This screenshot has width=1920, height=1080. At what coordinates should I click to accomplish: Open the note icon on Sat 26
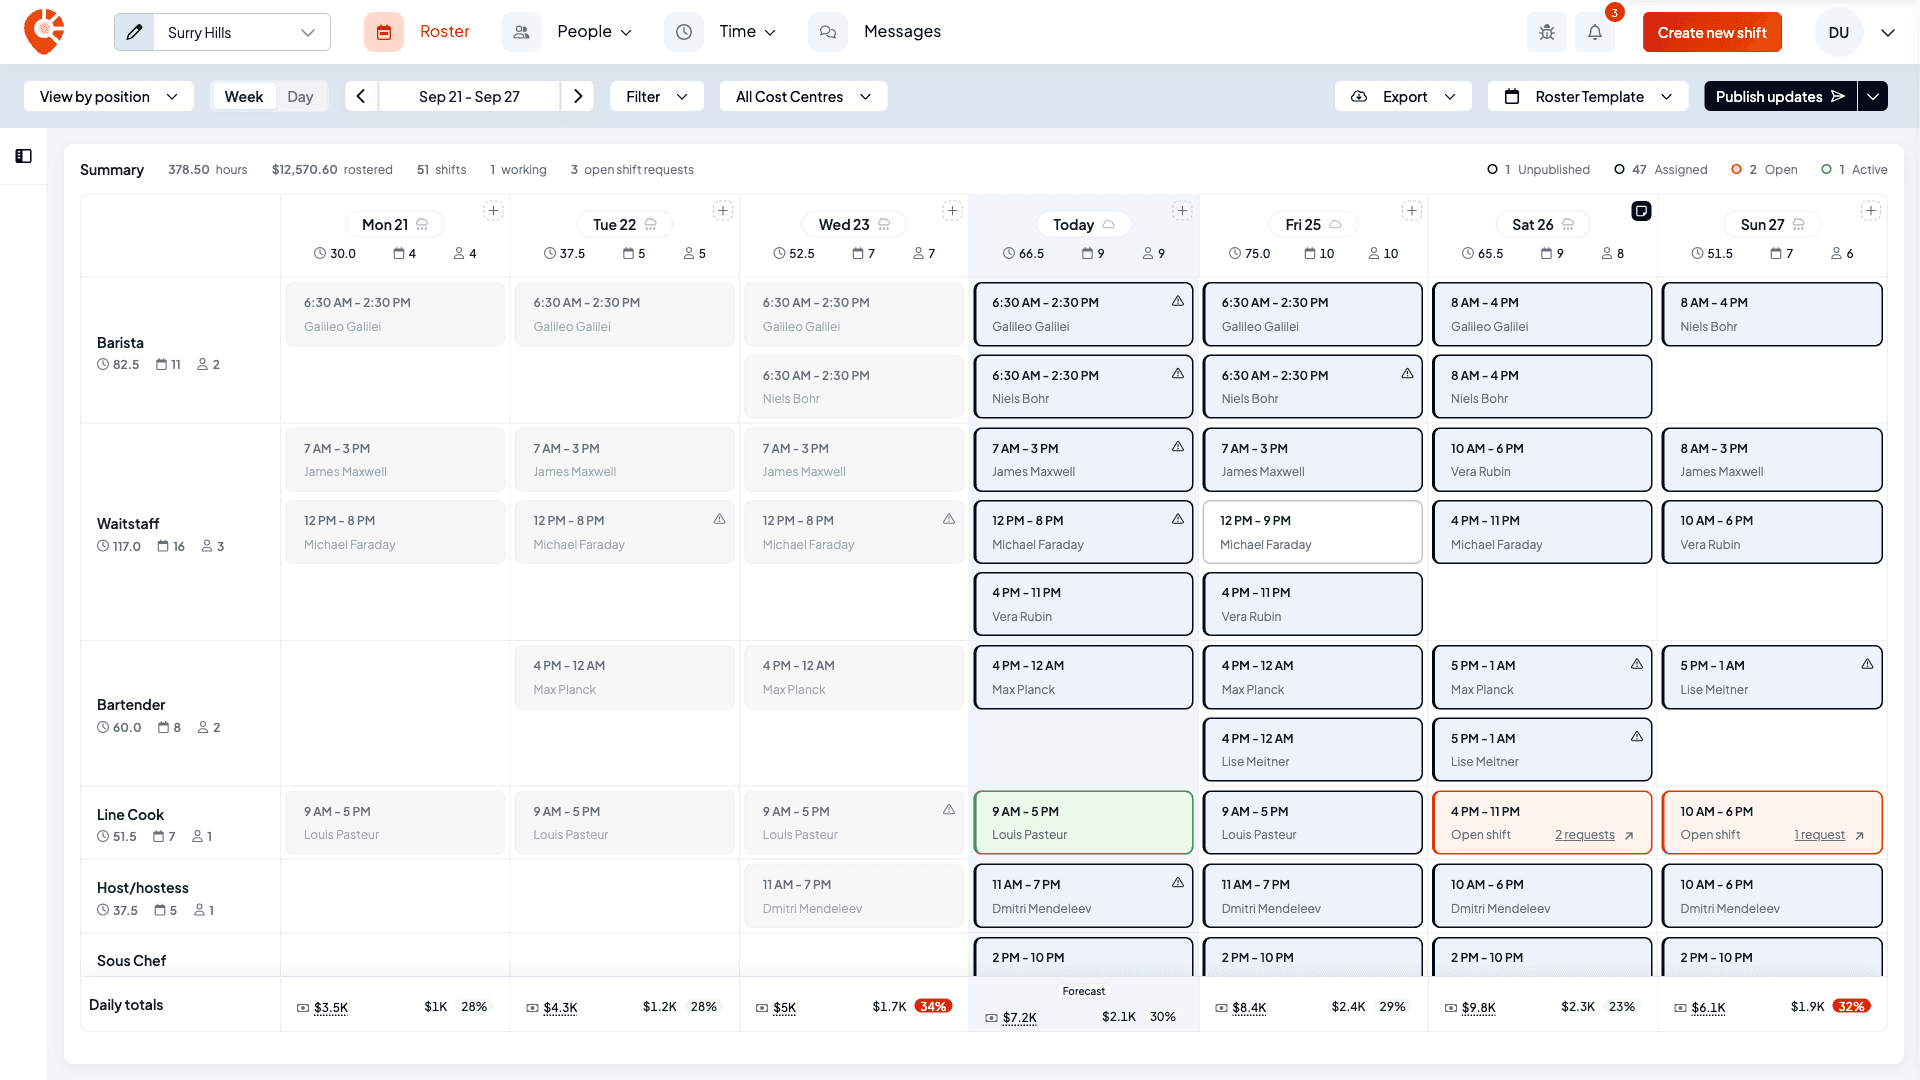tap(1641, 211)
